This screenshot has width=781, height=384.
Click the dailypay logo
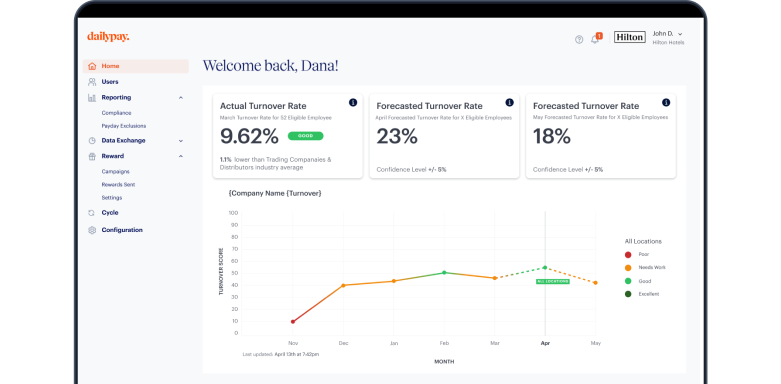(x=108, y=37)
